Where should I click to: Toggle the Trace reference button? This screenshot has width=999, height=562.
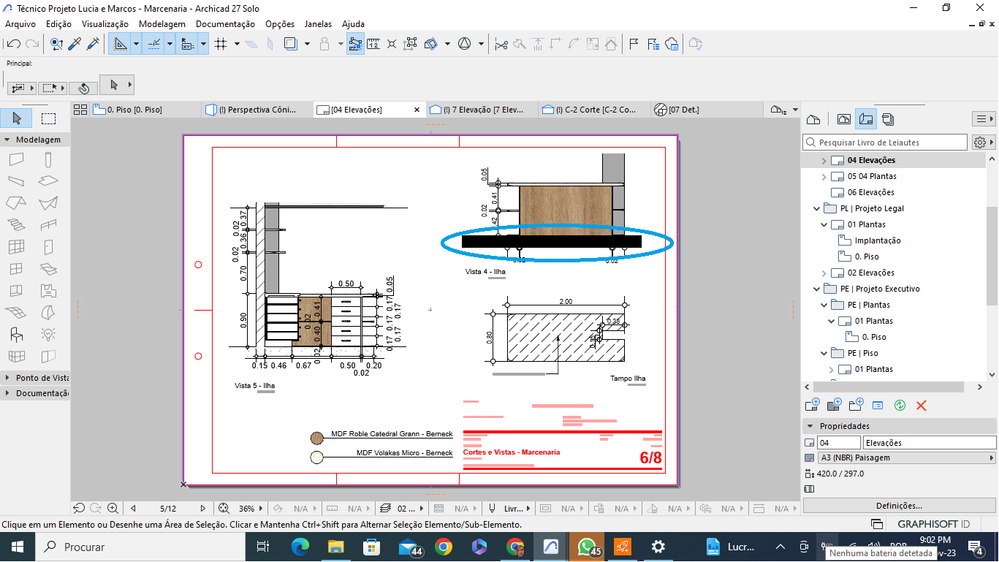[291, 44]
